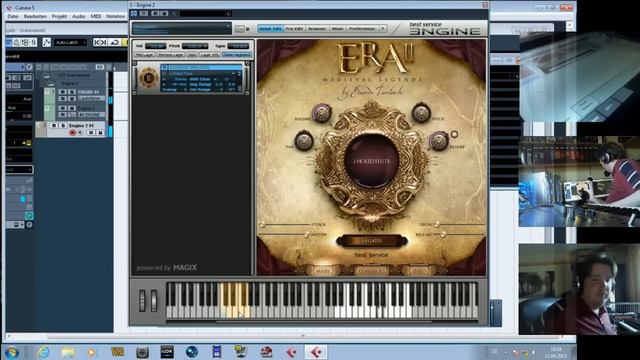Image resolution: width=640 pixels, height=360 pixels.
Task: Open the Bearbeiten menu in Cubase
Action: (x=35, y=16)
